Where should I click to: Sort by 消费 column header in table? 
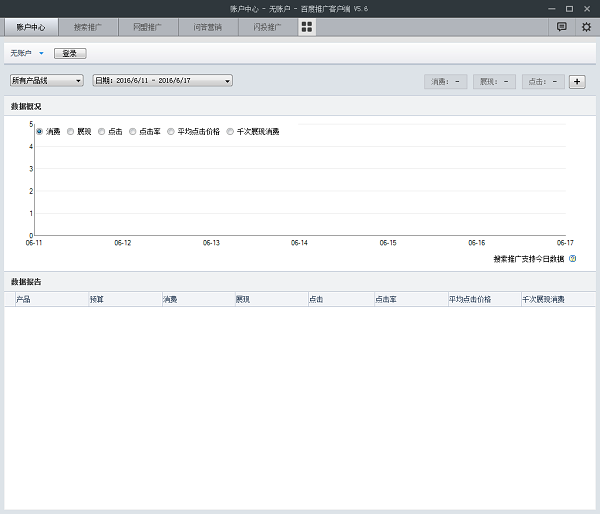198,299
